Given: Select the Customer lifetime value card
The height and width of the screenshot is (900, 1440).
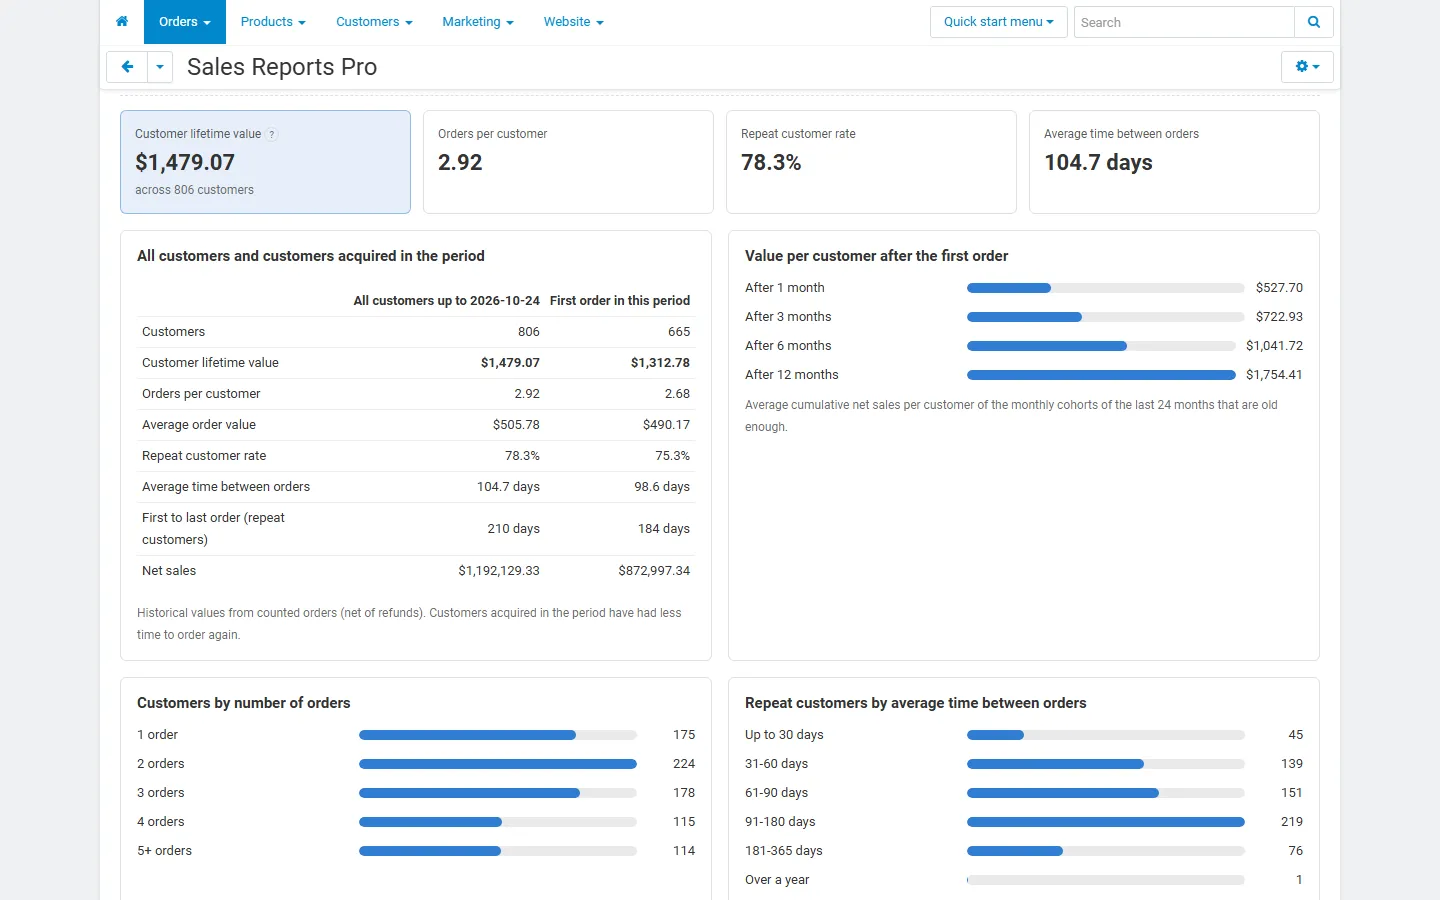Looking at the screenshot, I should (x=265, y=162).
